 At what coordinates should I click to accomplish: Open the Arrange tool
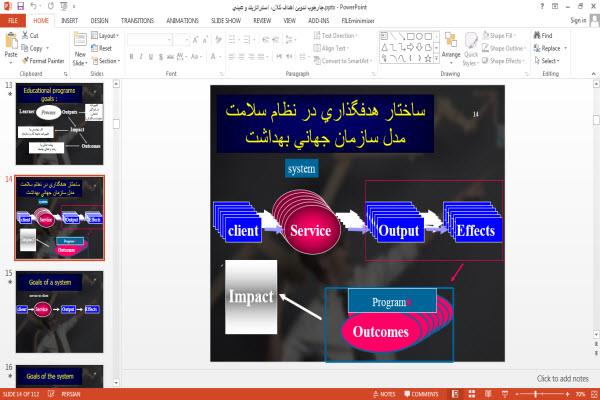[x=451, y=46]
